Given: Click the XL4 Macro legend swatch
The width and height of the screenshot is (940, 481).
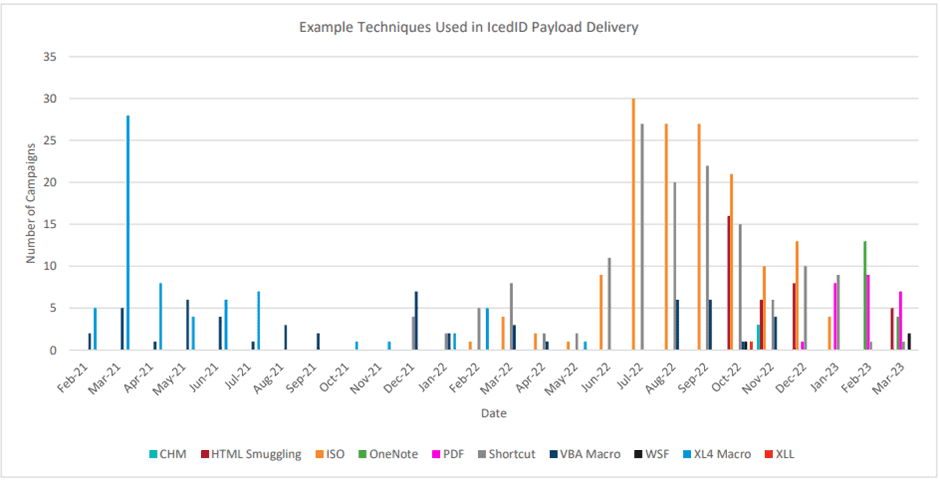Looking at the screenshot, I should [685, 454].
